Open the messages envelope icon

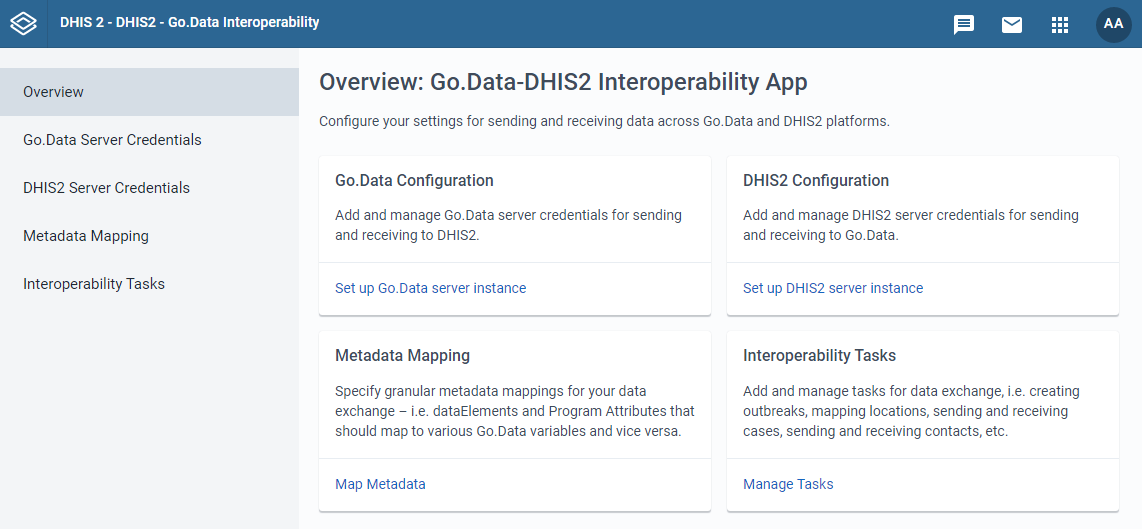pyautogui.click(x=1012, y=25)
